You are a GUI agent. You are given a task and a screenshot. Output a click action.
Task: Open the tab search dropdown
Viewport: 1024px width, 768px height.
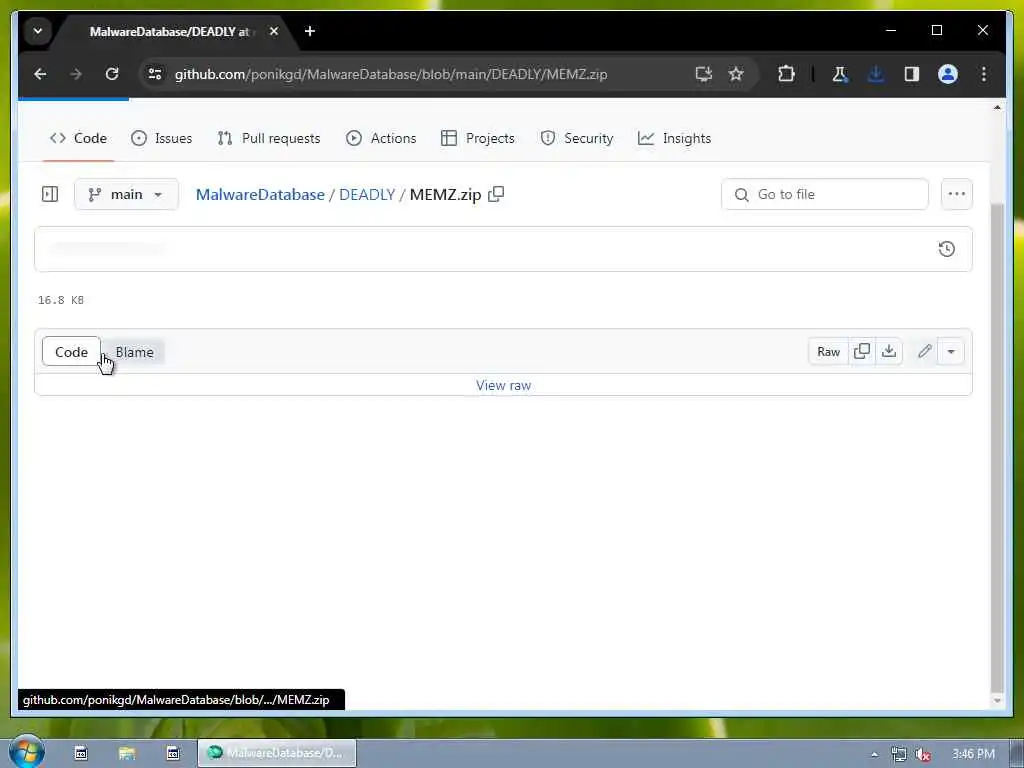point(38,31)
